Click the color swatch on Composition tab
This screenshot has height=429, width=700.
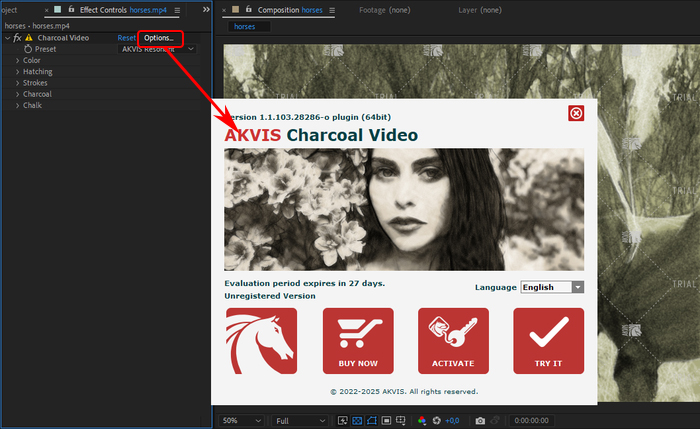[x=235, y=9]
